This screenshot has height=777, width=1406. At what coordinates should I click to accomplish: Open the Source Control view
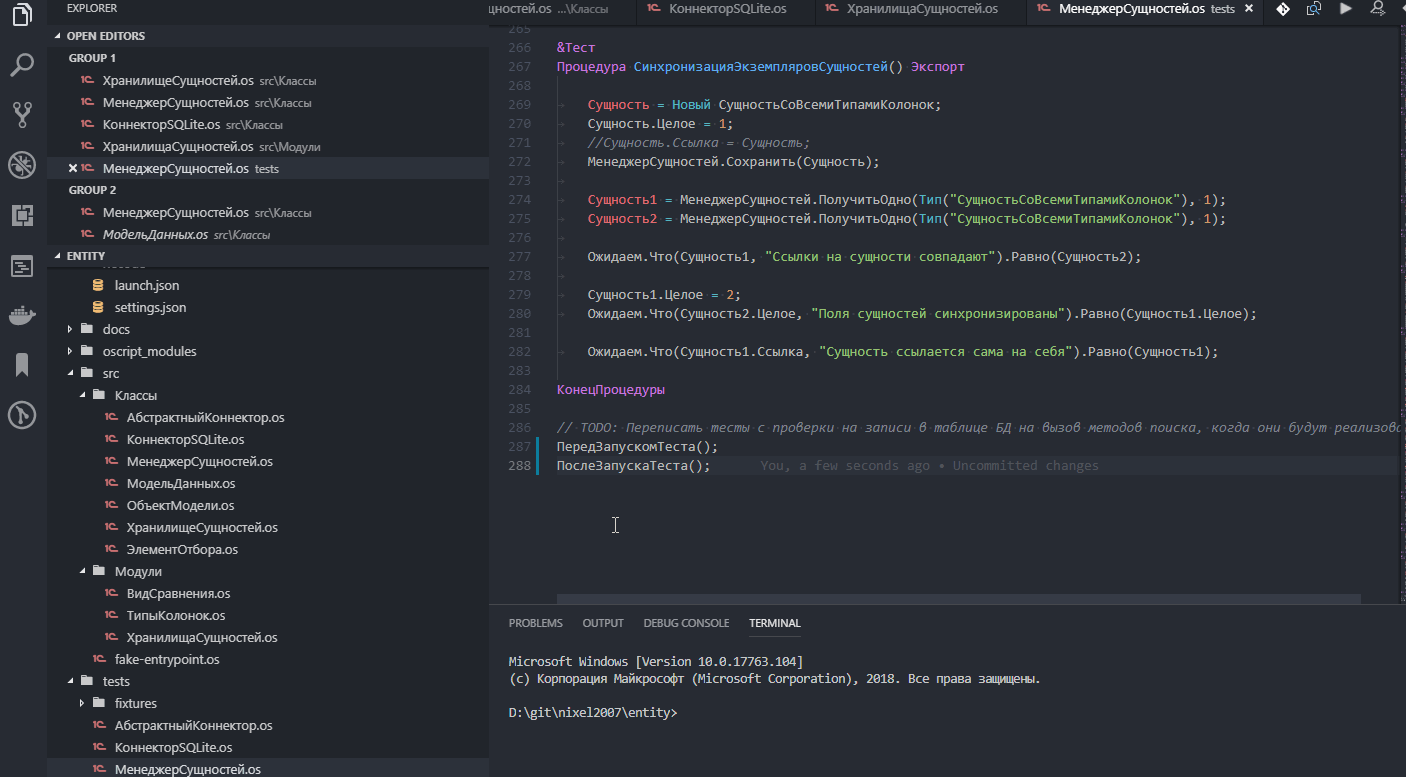point(21,114)
